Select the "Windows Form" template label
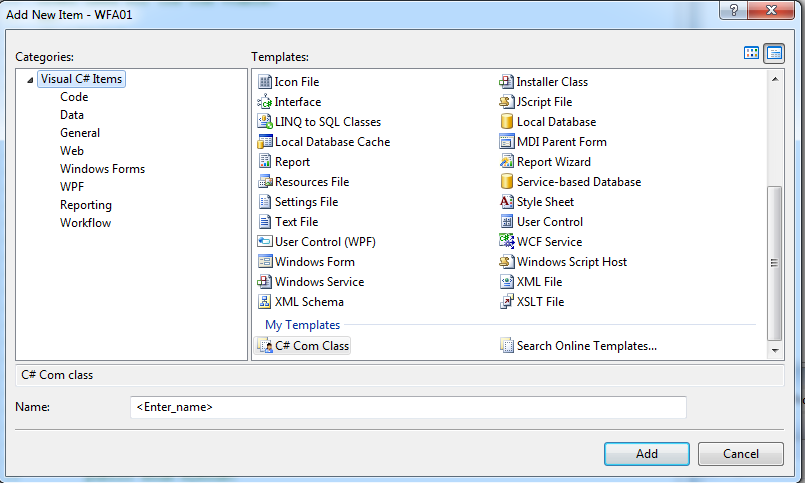805x483 pixels. coord(315,262)
